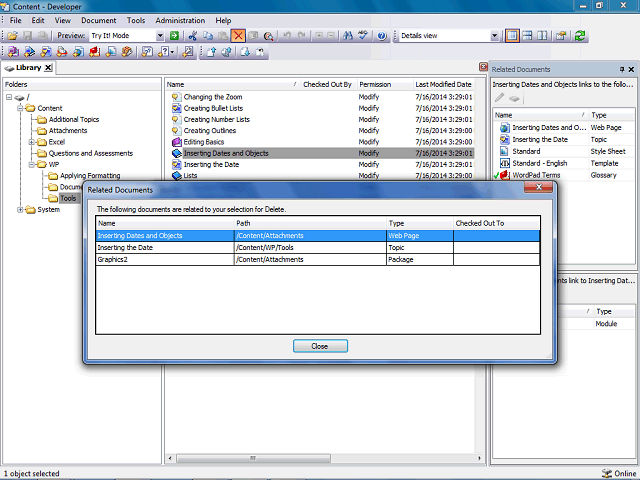The image size is (640, 480).
Task: Click the Undo arrow icon
Action: [x=287, y=36]
